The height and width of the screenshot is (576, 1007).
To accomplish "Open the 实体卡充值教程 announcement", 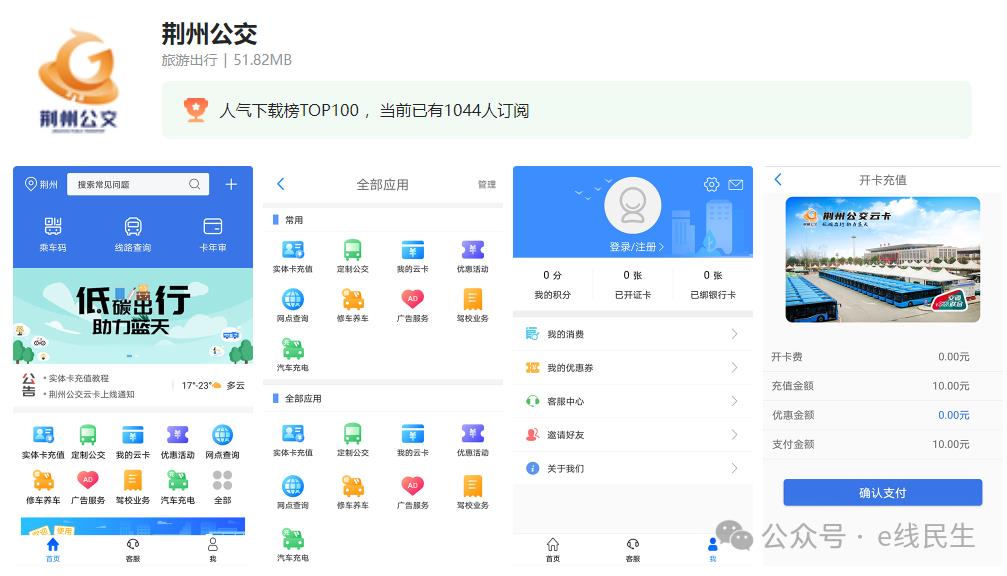I will (x=76, y=378).
